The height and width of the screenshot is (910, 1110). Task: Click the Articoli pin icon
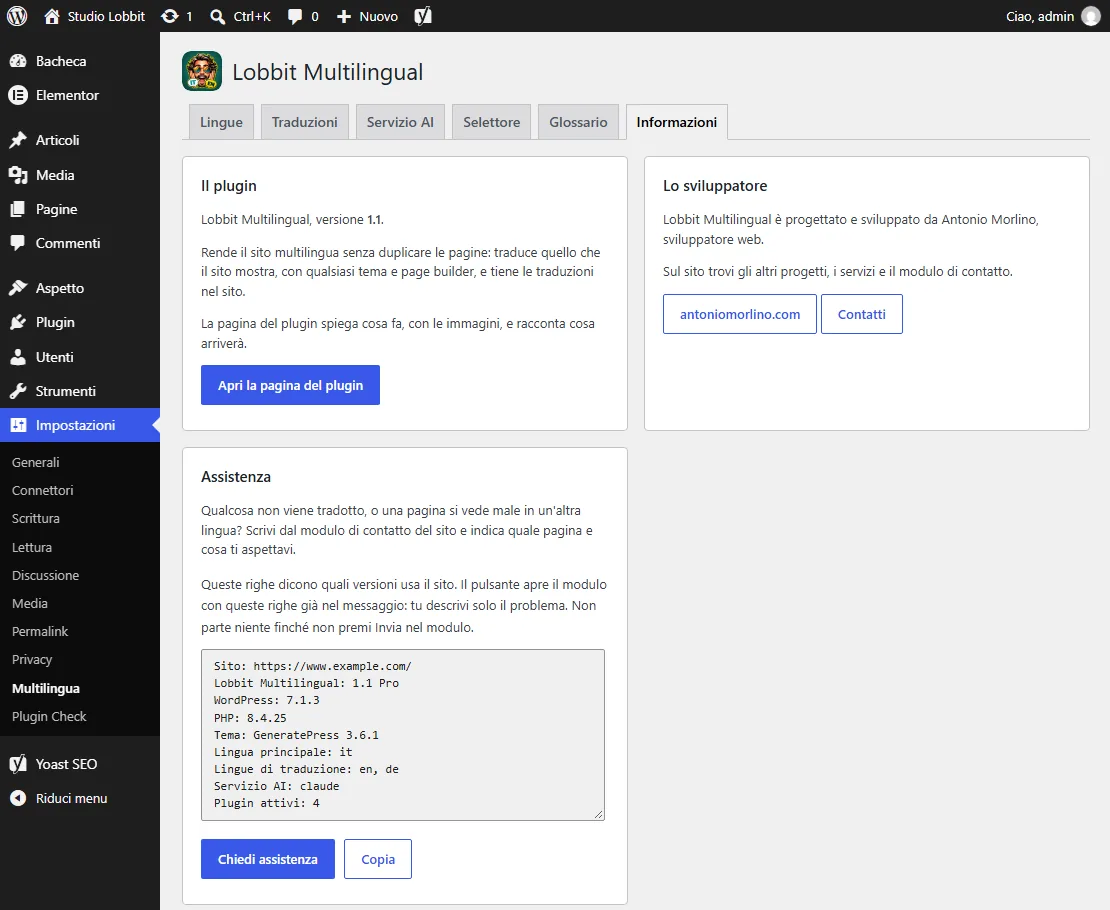[x=18, y=140]
